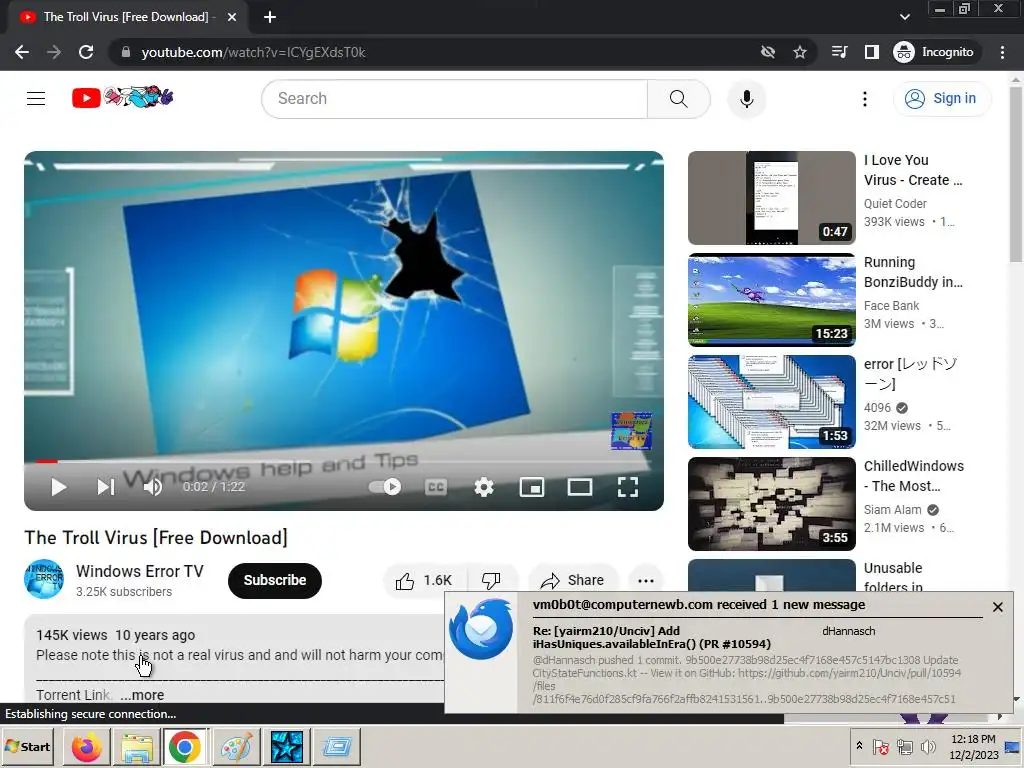1024x768 pixels.
Task: Go to YouTube home via logo
Action: [x=122, y=98]
